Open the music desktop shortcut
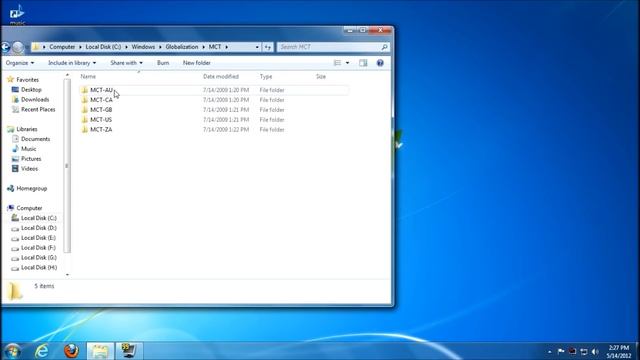Viewport: 640px width, 360px height. [x=17, y=15]
